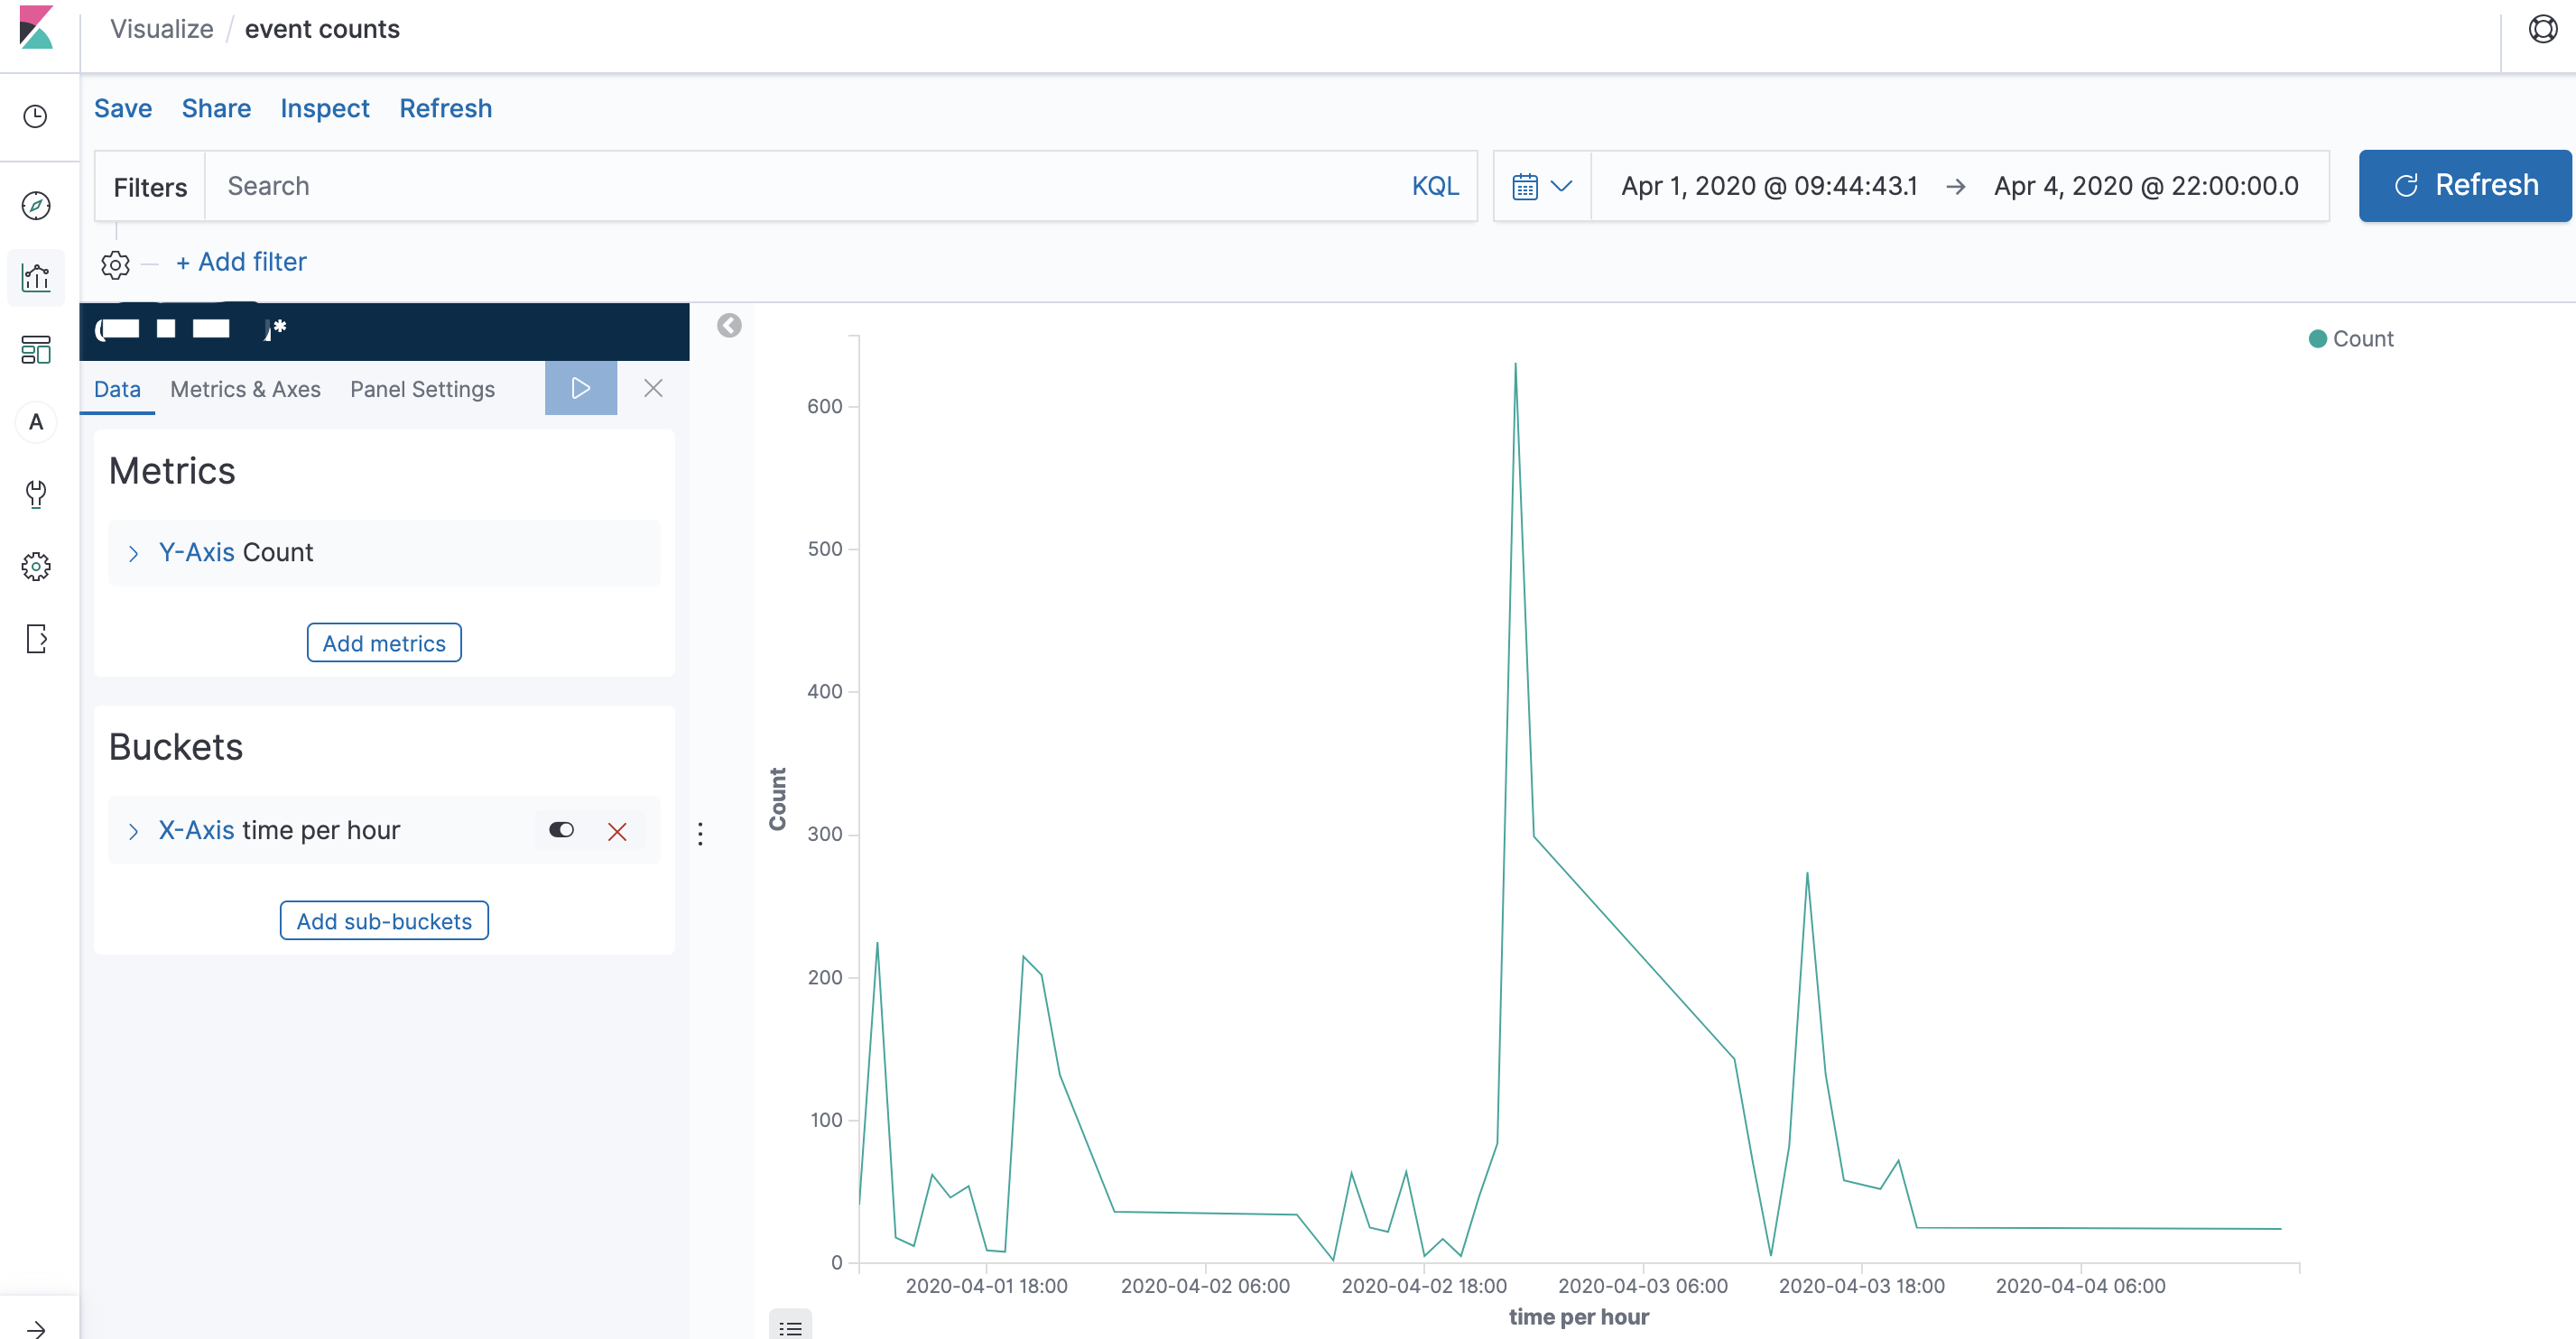Click the Add metrics button
The height and width of the screenshot is (1339, 2576).
(384, 643)
